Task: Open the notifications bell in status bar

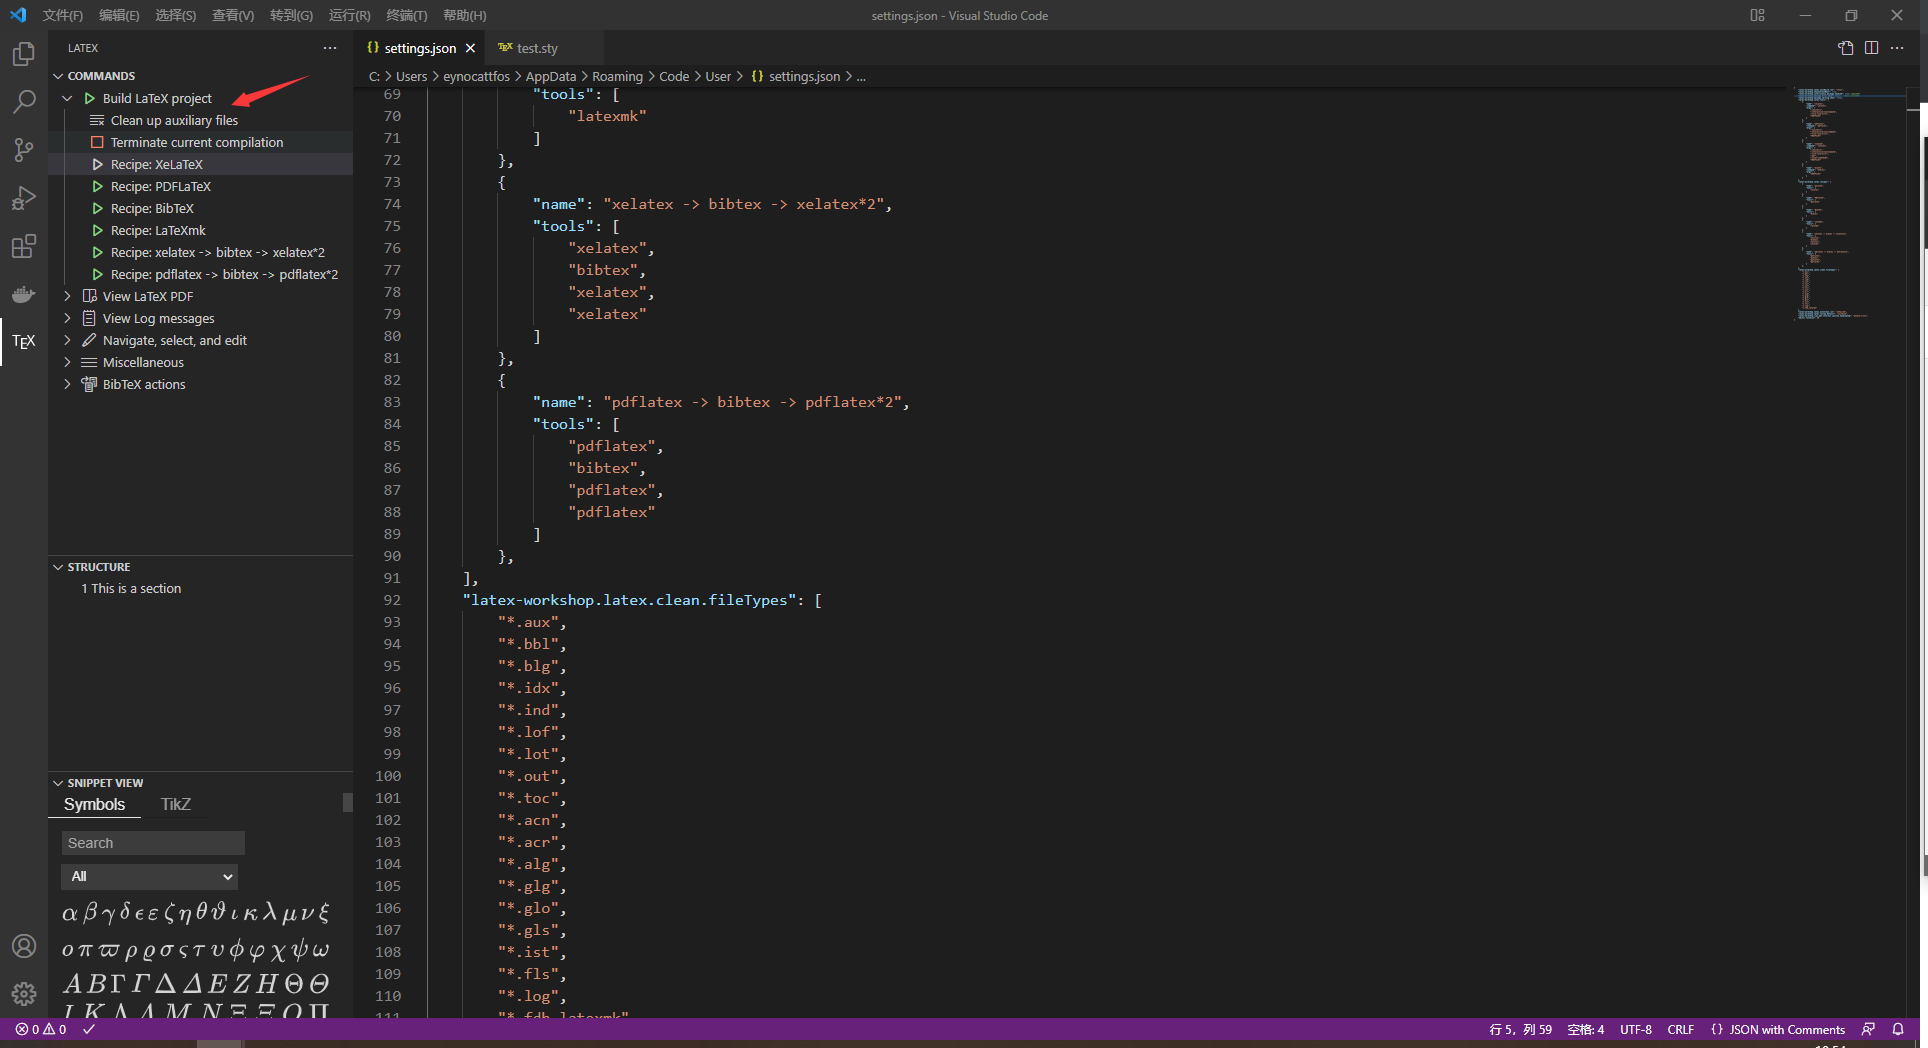Action: coord(1898,1029)
